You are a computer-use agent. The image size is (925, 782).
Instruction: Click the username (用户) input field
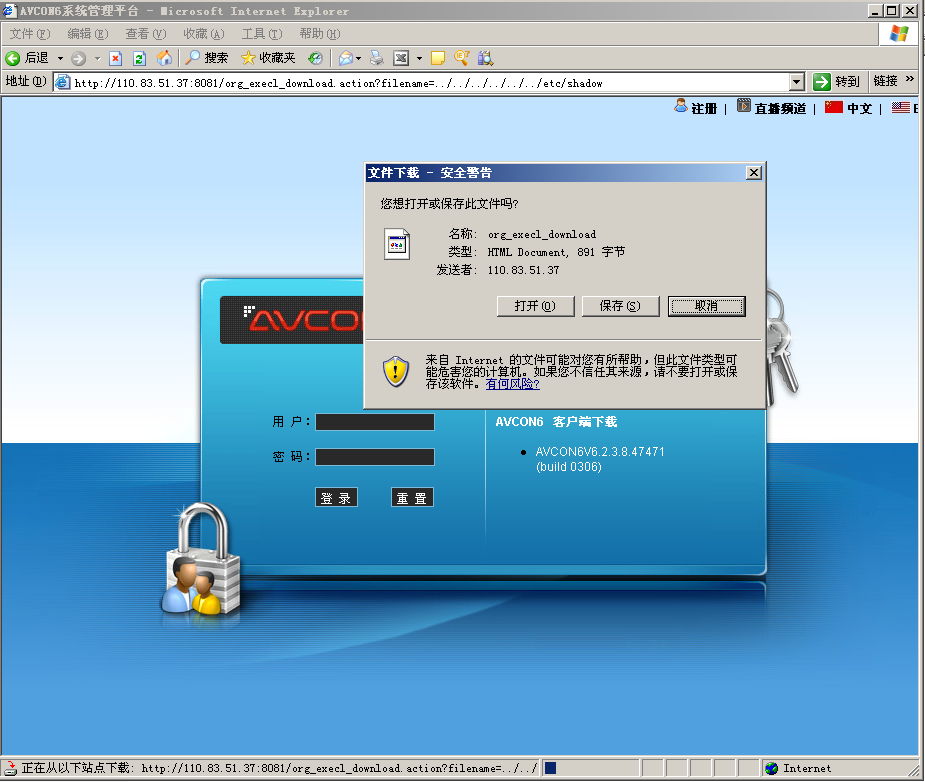[375, 422]
